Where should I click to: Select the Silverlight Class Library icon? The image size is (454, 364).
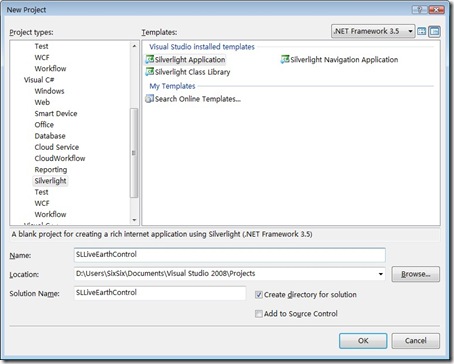[x=150, y=72]
